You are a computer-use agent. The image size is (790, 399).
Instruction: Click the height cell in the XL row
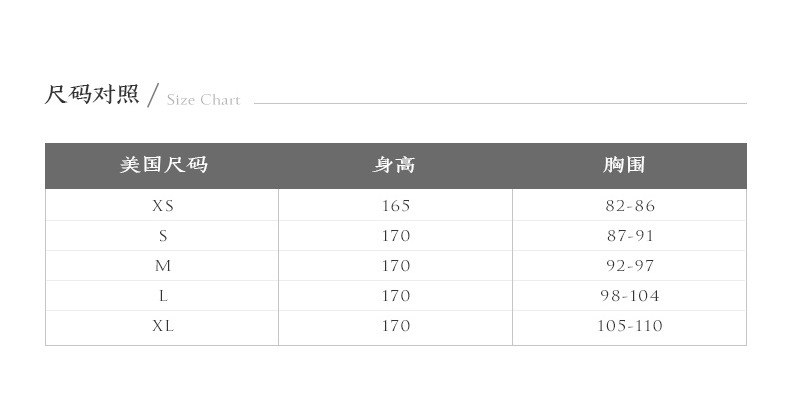click(x=396, y=326)
